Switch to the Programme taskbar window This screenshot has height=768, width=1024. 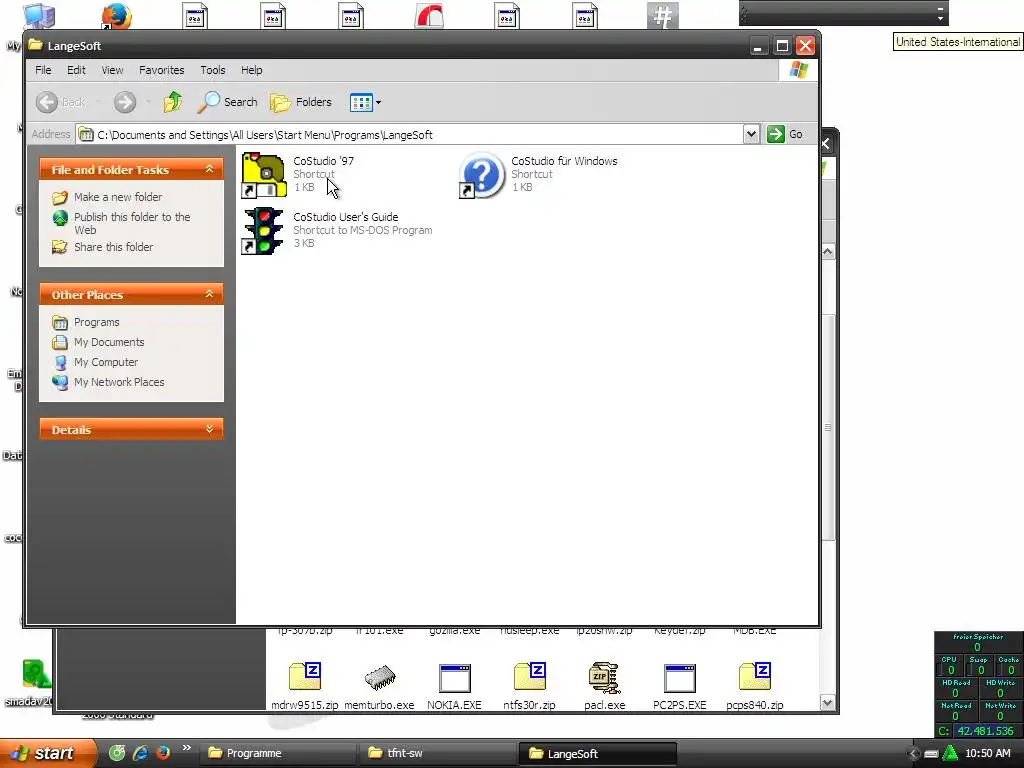tap(276, 753)
